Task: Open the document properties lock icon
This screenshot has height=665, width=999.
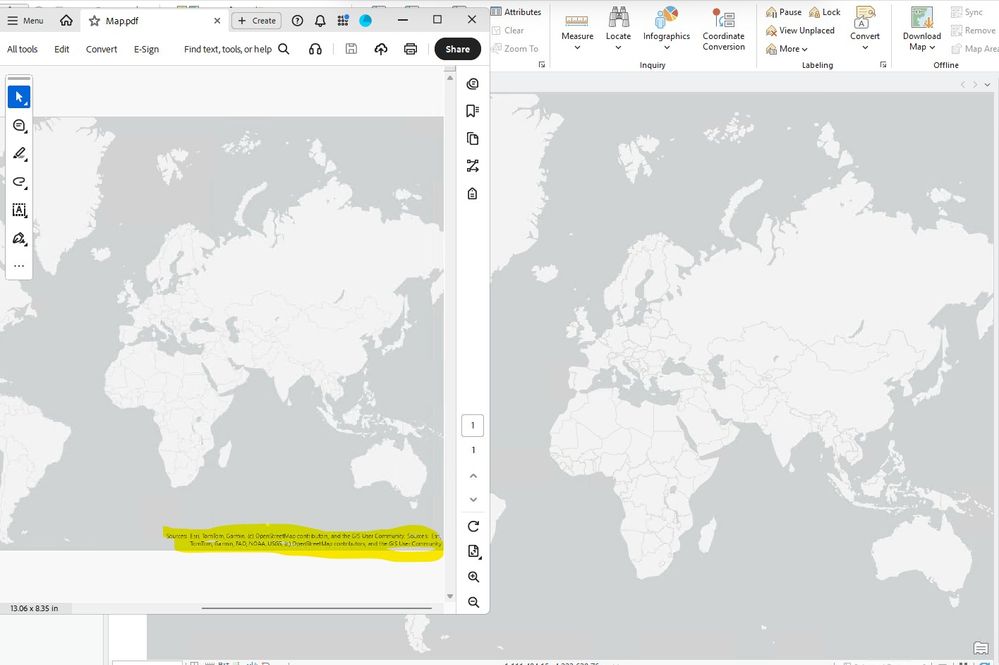Action: (x=473, y=194)
